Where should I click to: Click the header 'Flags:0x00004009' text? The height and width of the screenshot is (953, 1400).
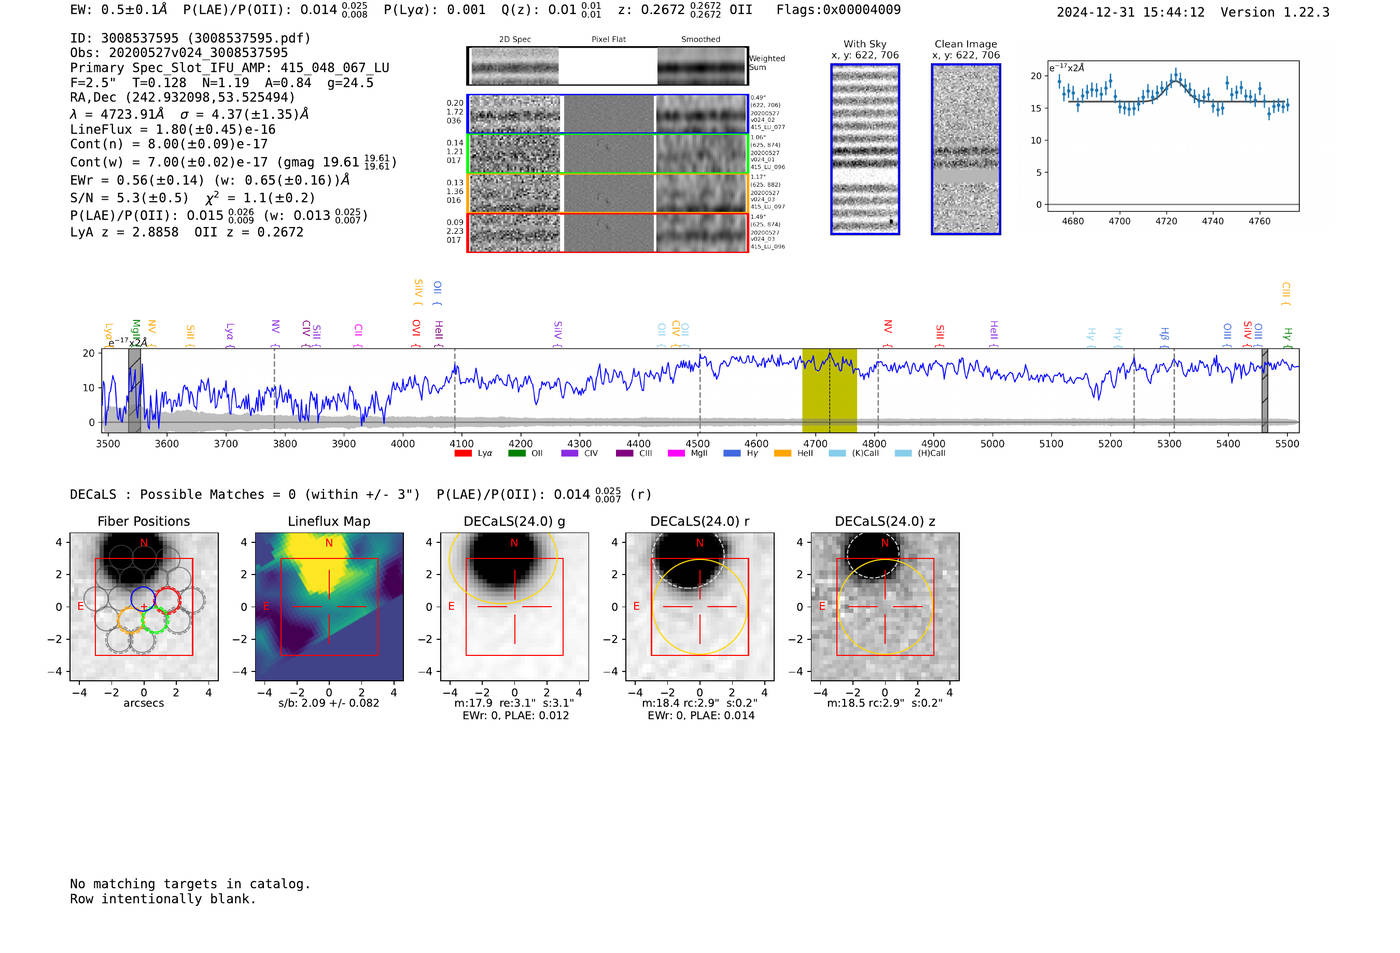(x=838, y=10)
